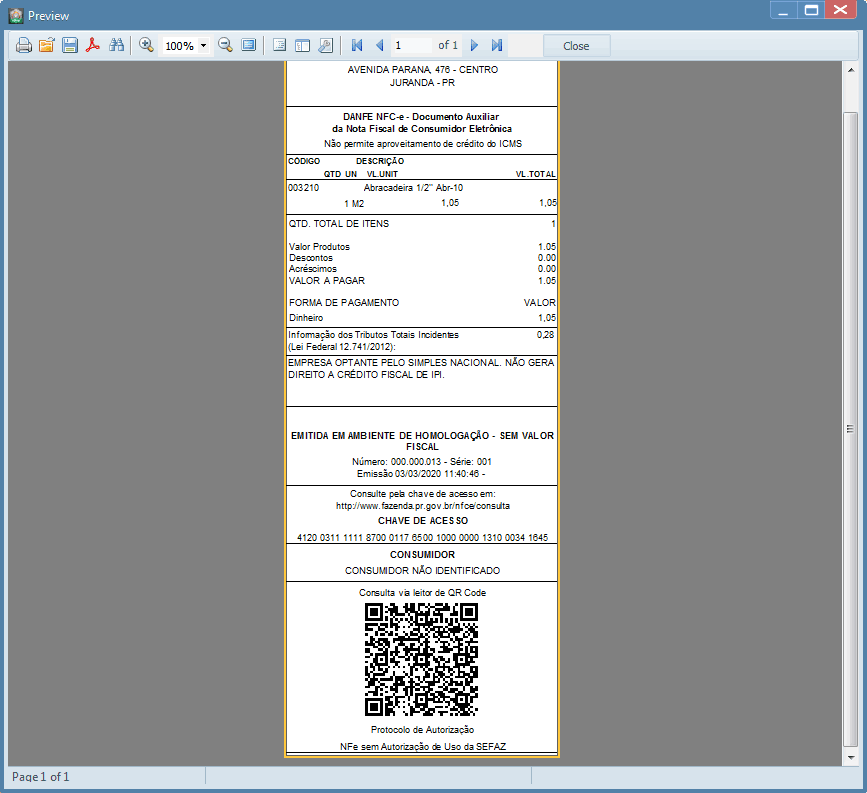Click the 'Dinheiro' payment method text
The height and width of the screenshot is (793, 867).
306,318
